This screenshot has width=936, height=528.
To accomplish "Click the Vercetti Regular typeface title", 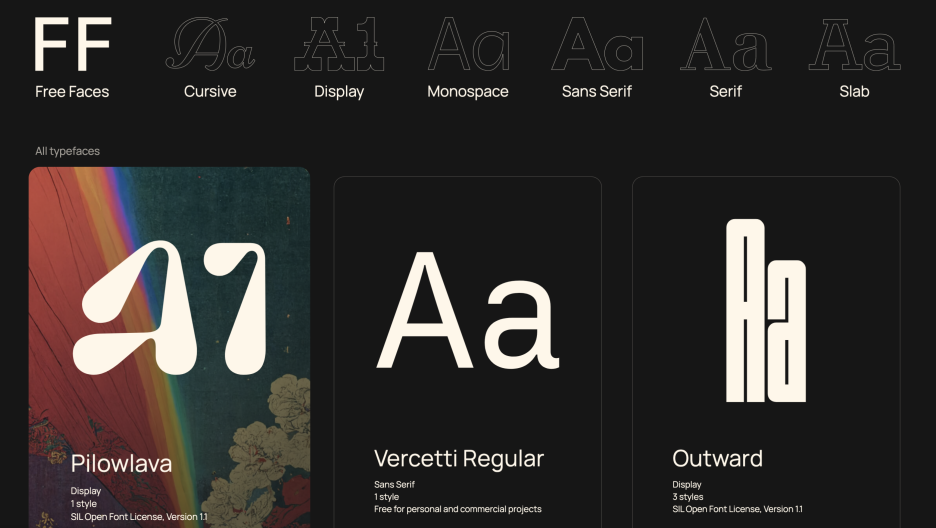I will click(459, 458).
